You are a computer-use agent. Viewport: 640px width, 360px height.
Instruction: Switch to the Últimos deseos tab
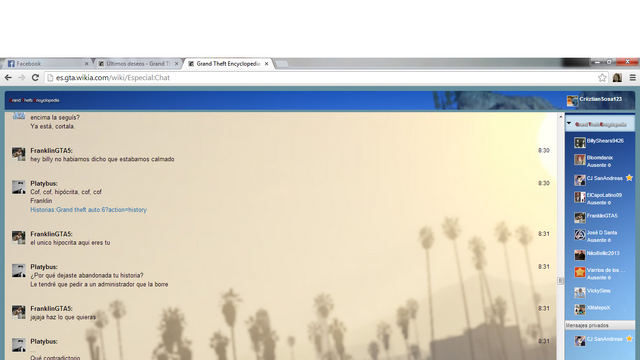click(138, 64)
